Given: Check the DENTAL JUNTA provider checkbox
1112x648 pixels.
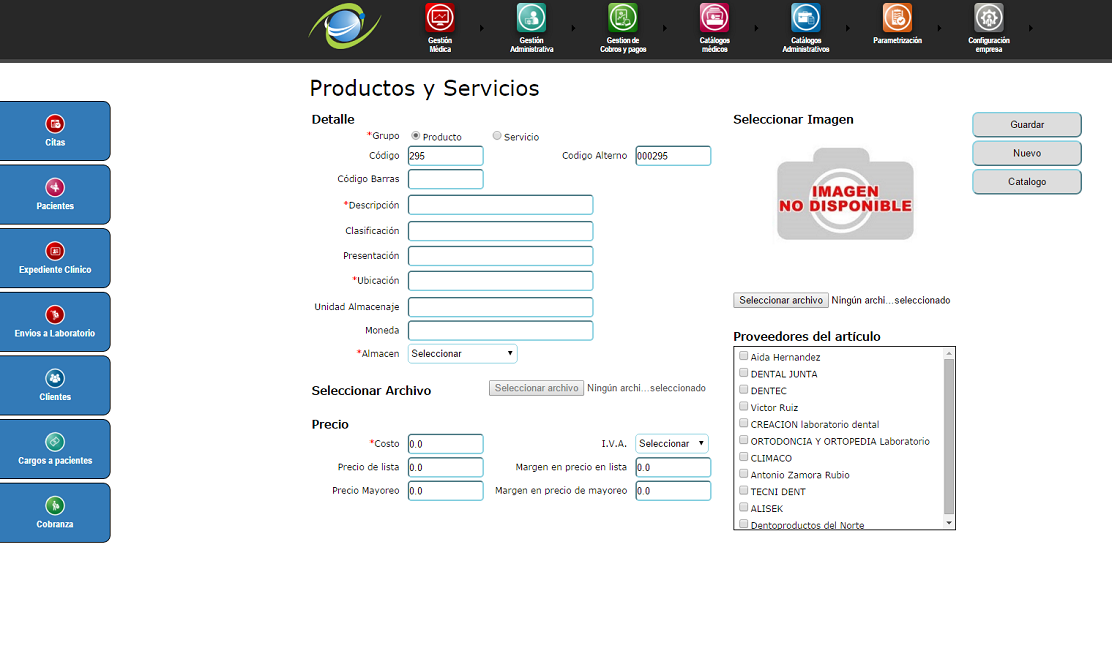Looking at the screenshot, I should (x=743, y=373).
